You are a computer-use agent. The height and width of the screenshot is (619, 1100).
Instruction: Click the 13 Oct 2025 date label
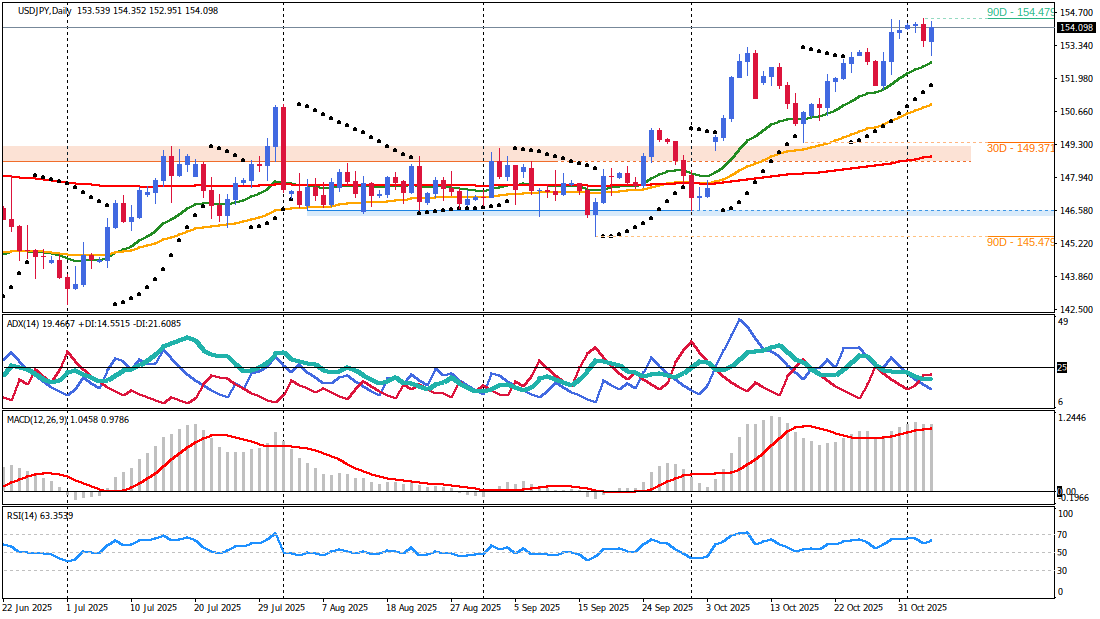coord(795,608)
